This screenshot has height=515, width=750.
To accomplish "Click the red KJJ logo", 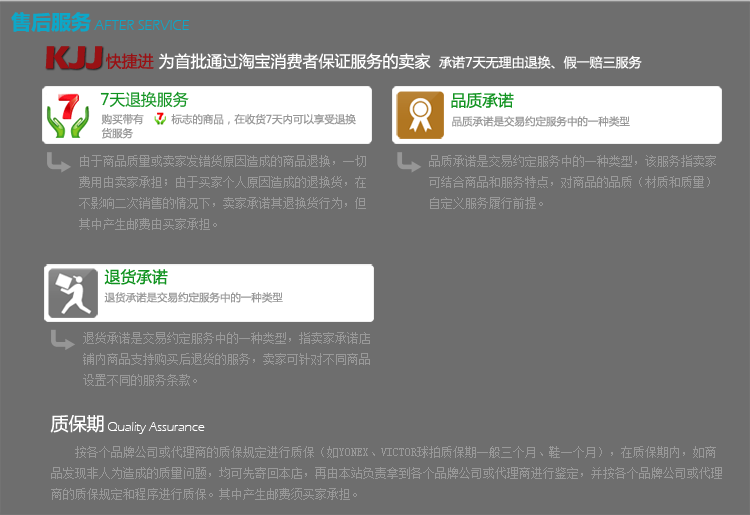I will click(x=74, y=60).
